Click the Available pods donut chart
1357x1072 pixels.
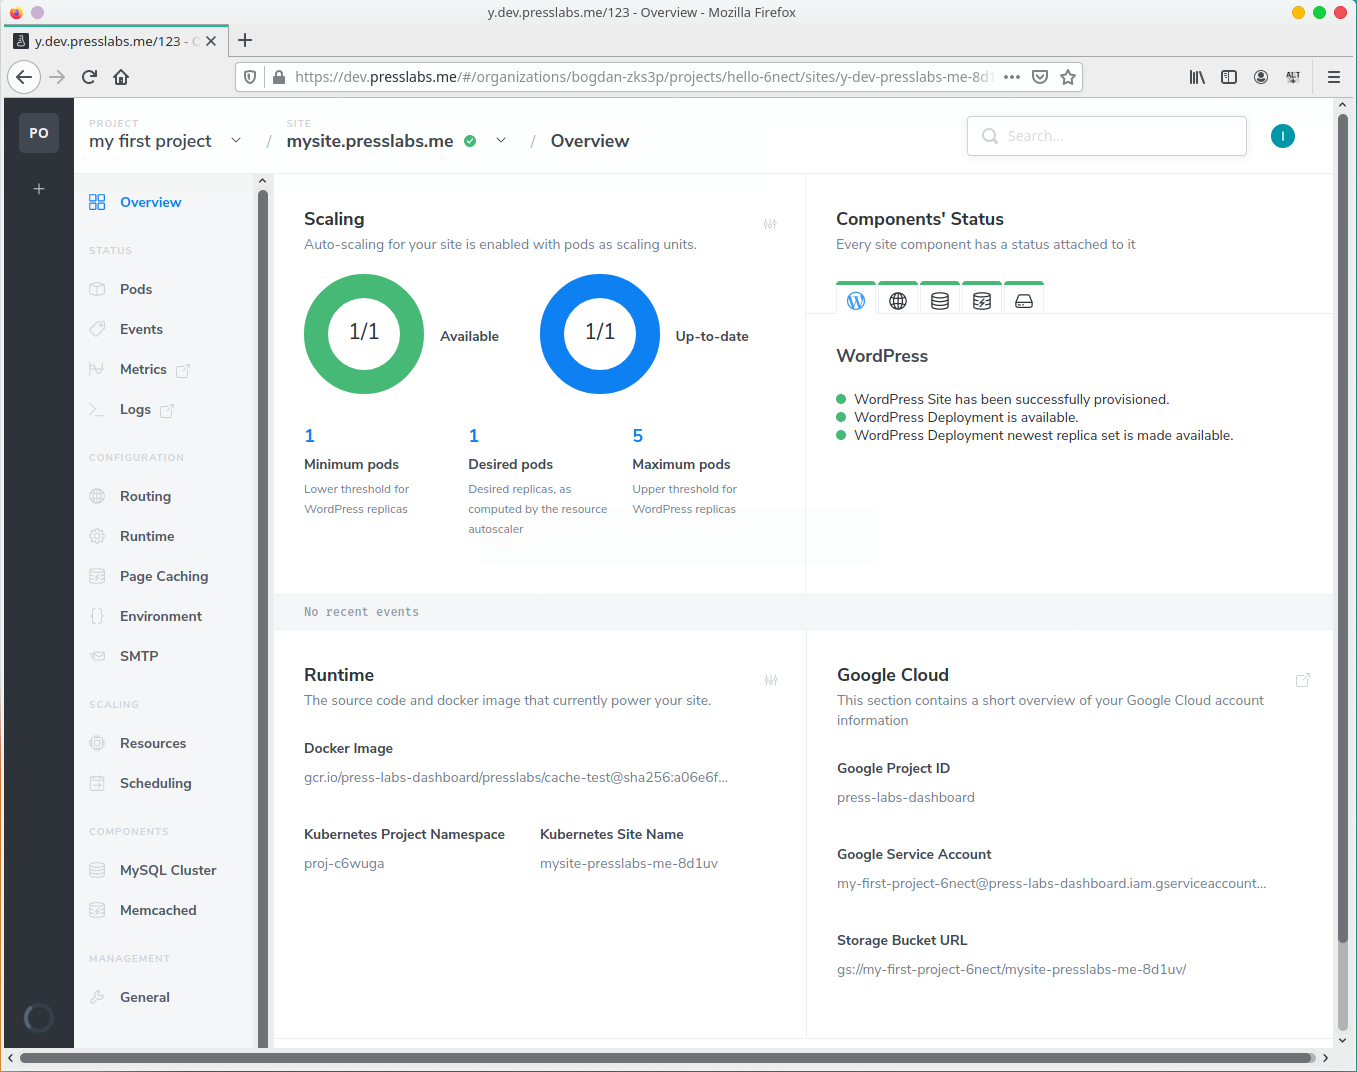(364, 334)
